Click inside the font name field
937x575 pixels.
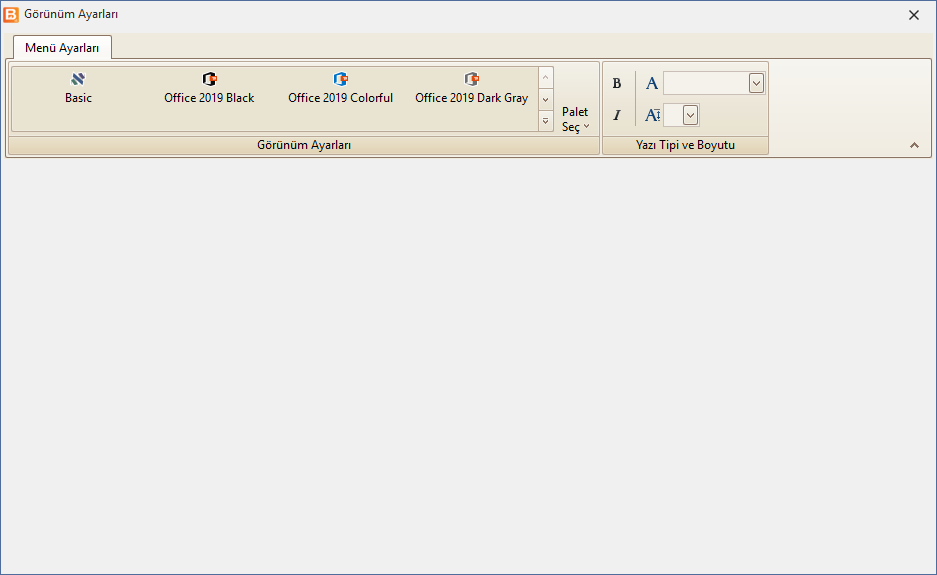coord(706,83)
